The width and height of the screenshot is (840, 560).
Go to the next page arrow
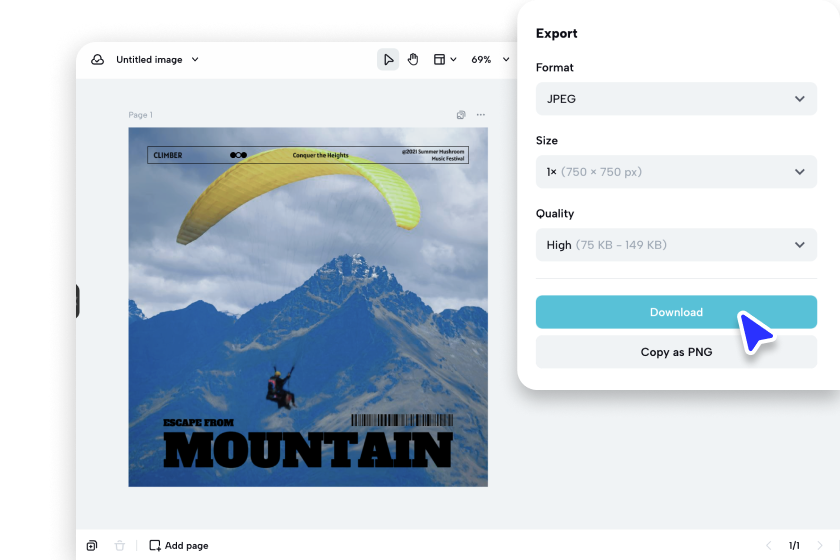click(820, 546)
